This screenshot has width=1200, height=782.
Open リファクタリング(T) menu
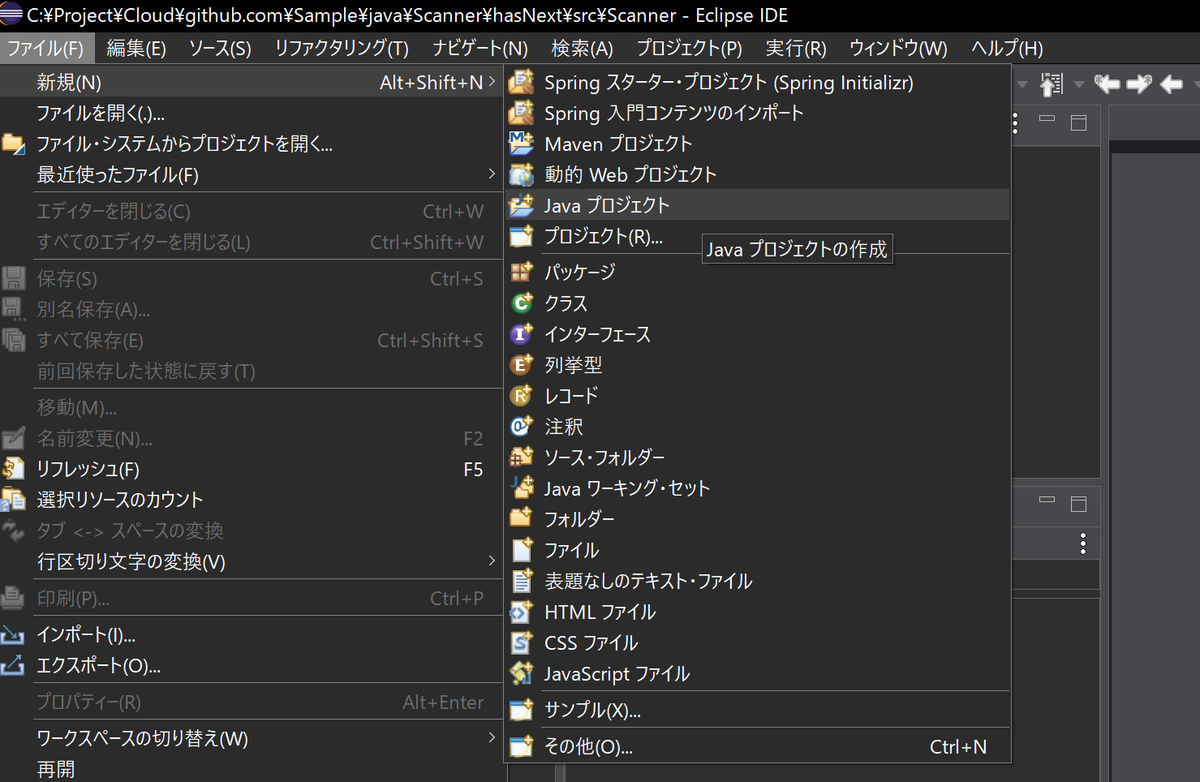[x=341, y=48]
